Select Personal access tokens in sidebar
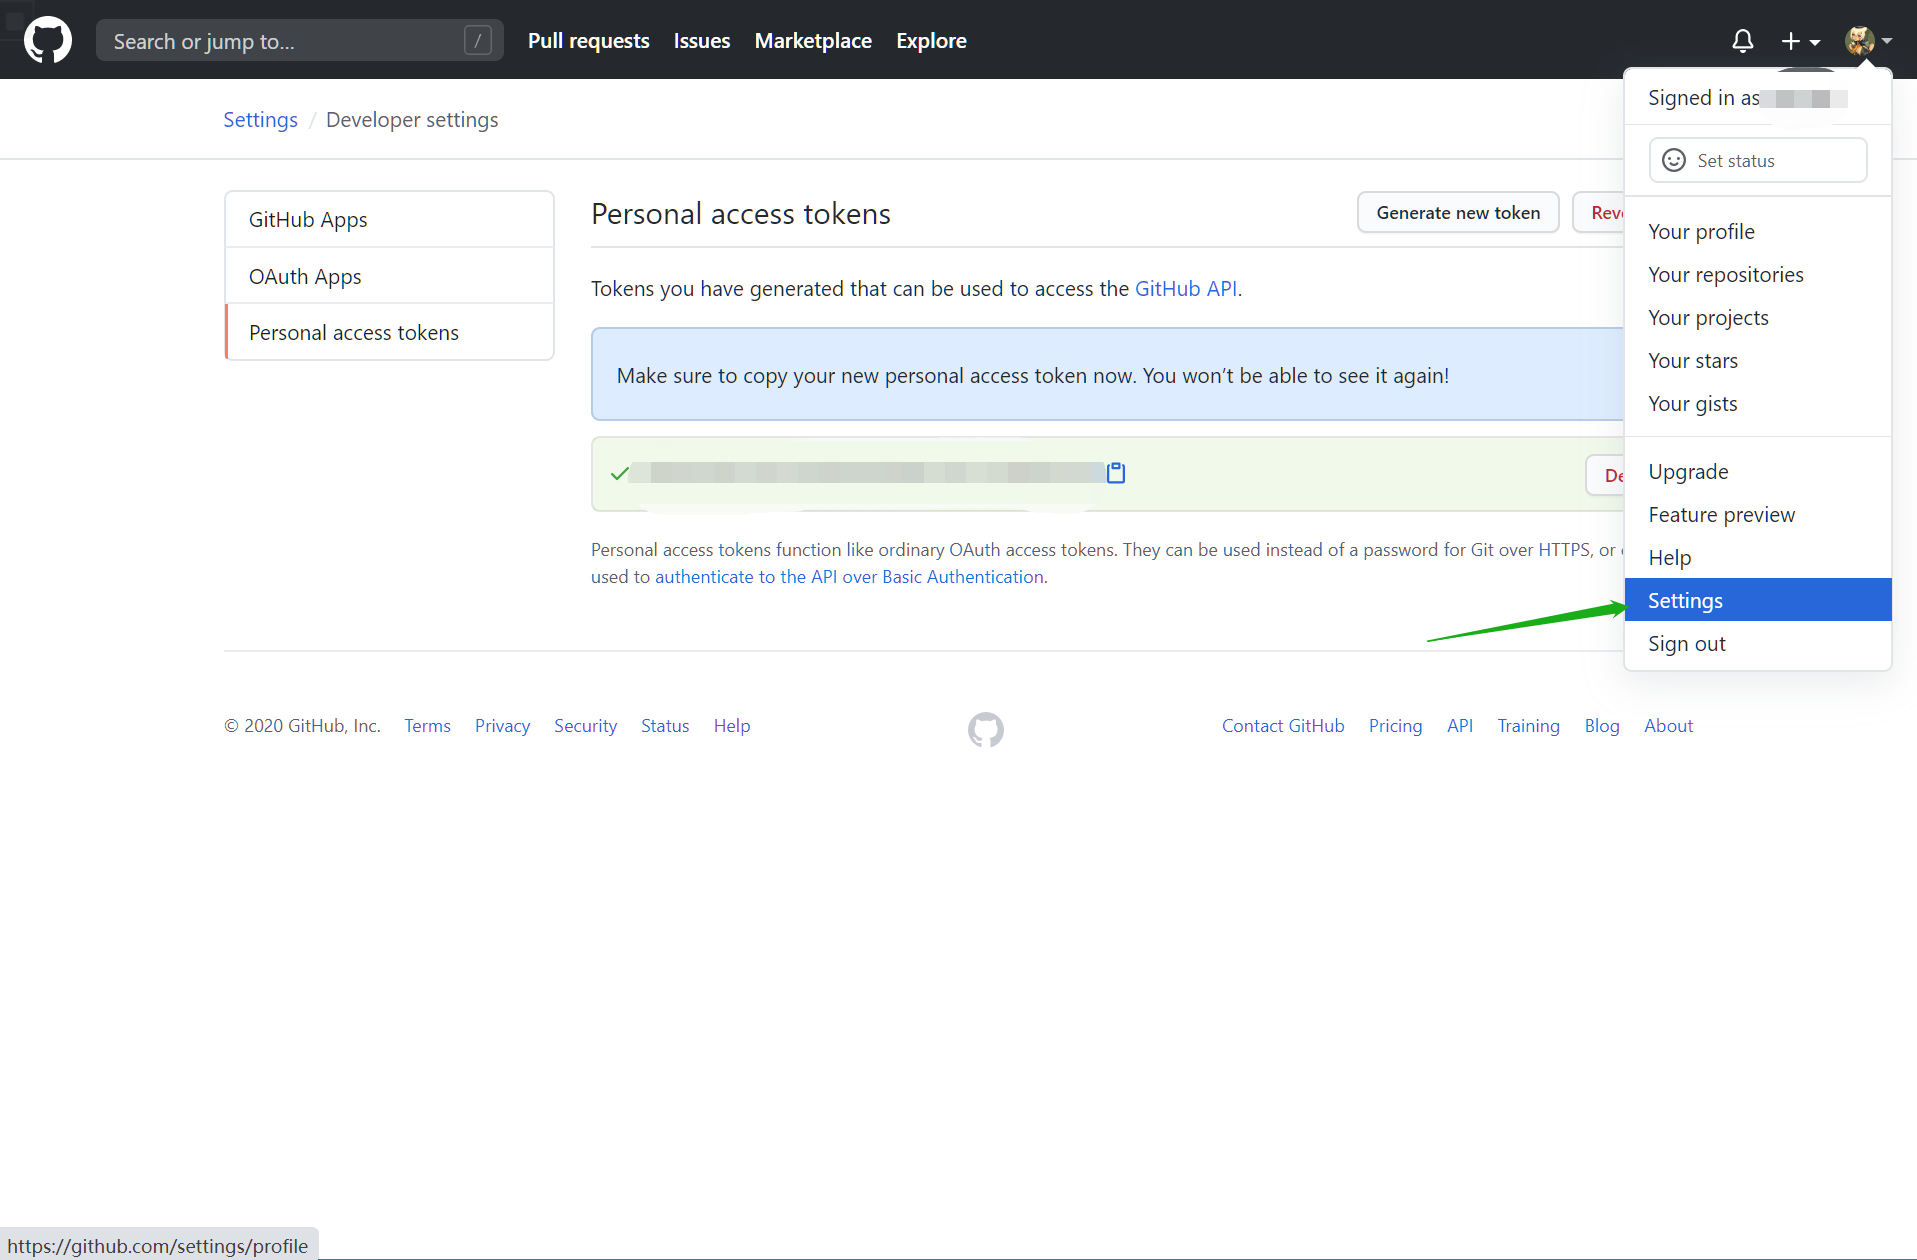Screen dimensions: 1917x1260 click(389, 333)
